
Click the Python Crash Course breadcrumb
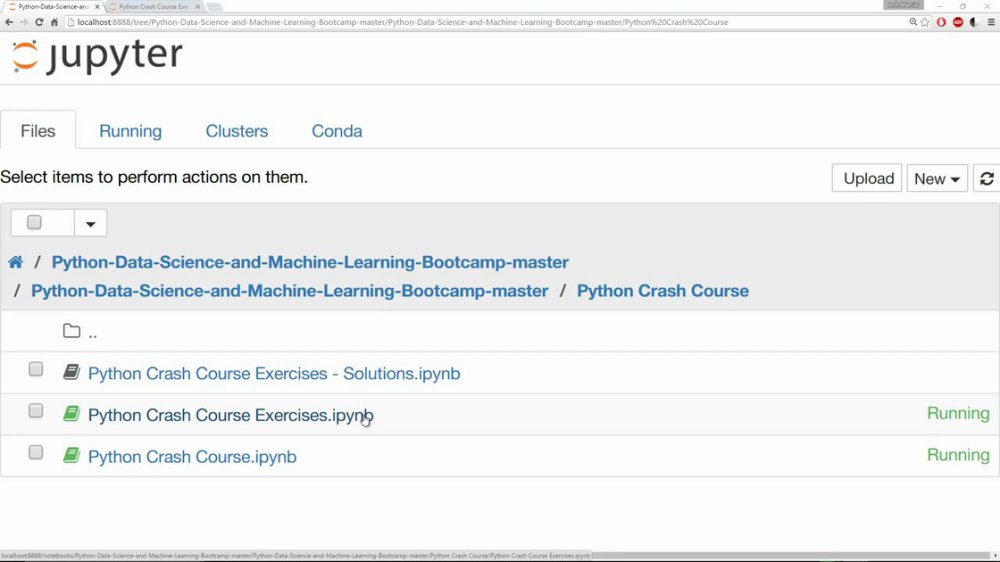click(x=663, y=291)
